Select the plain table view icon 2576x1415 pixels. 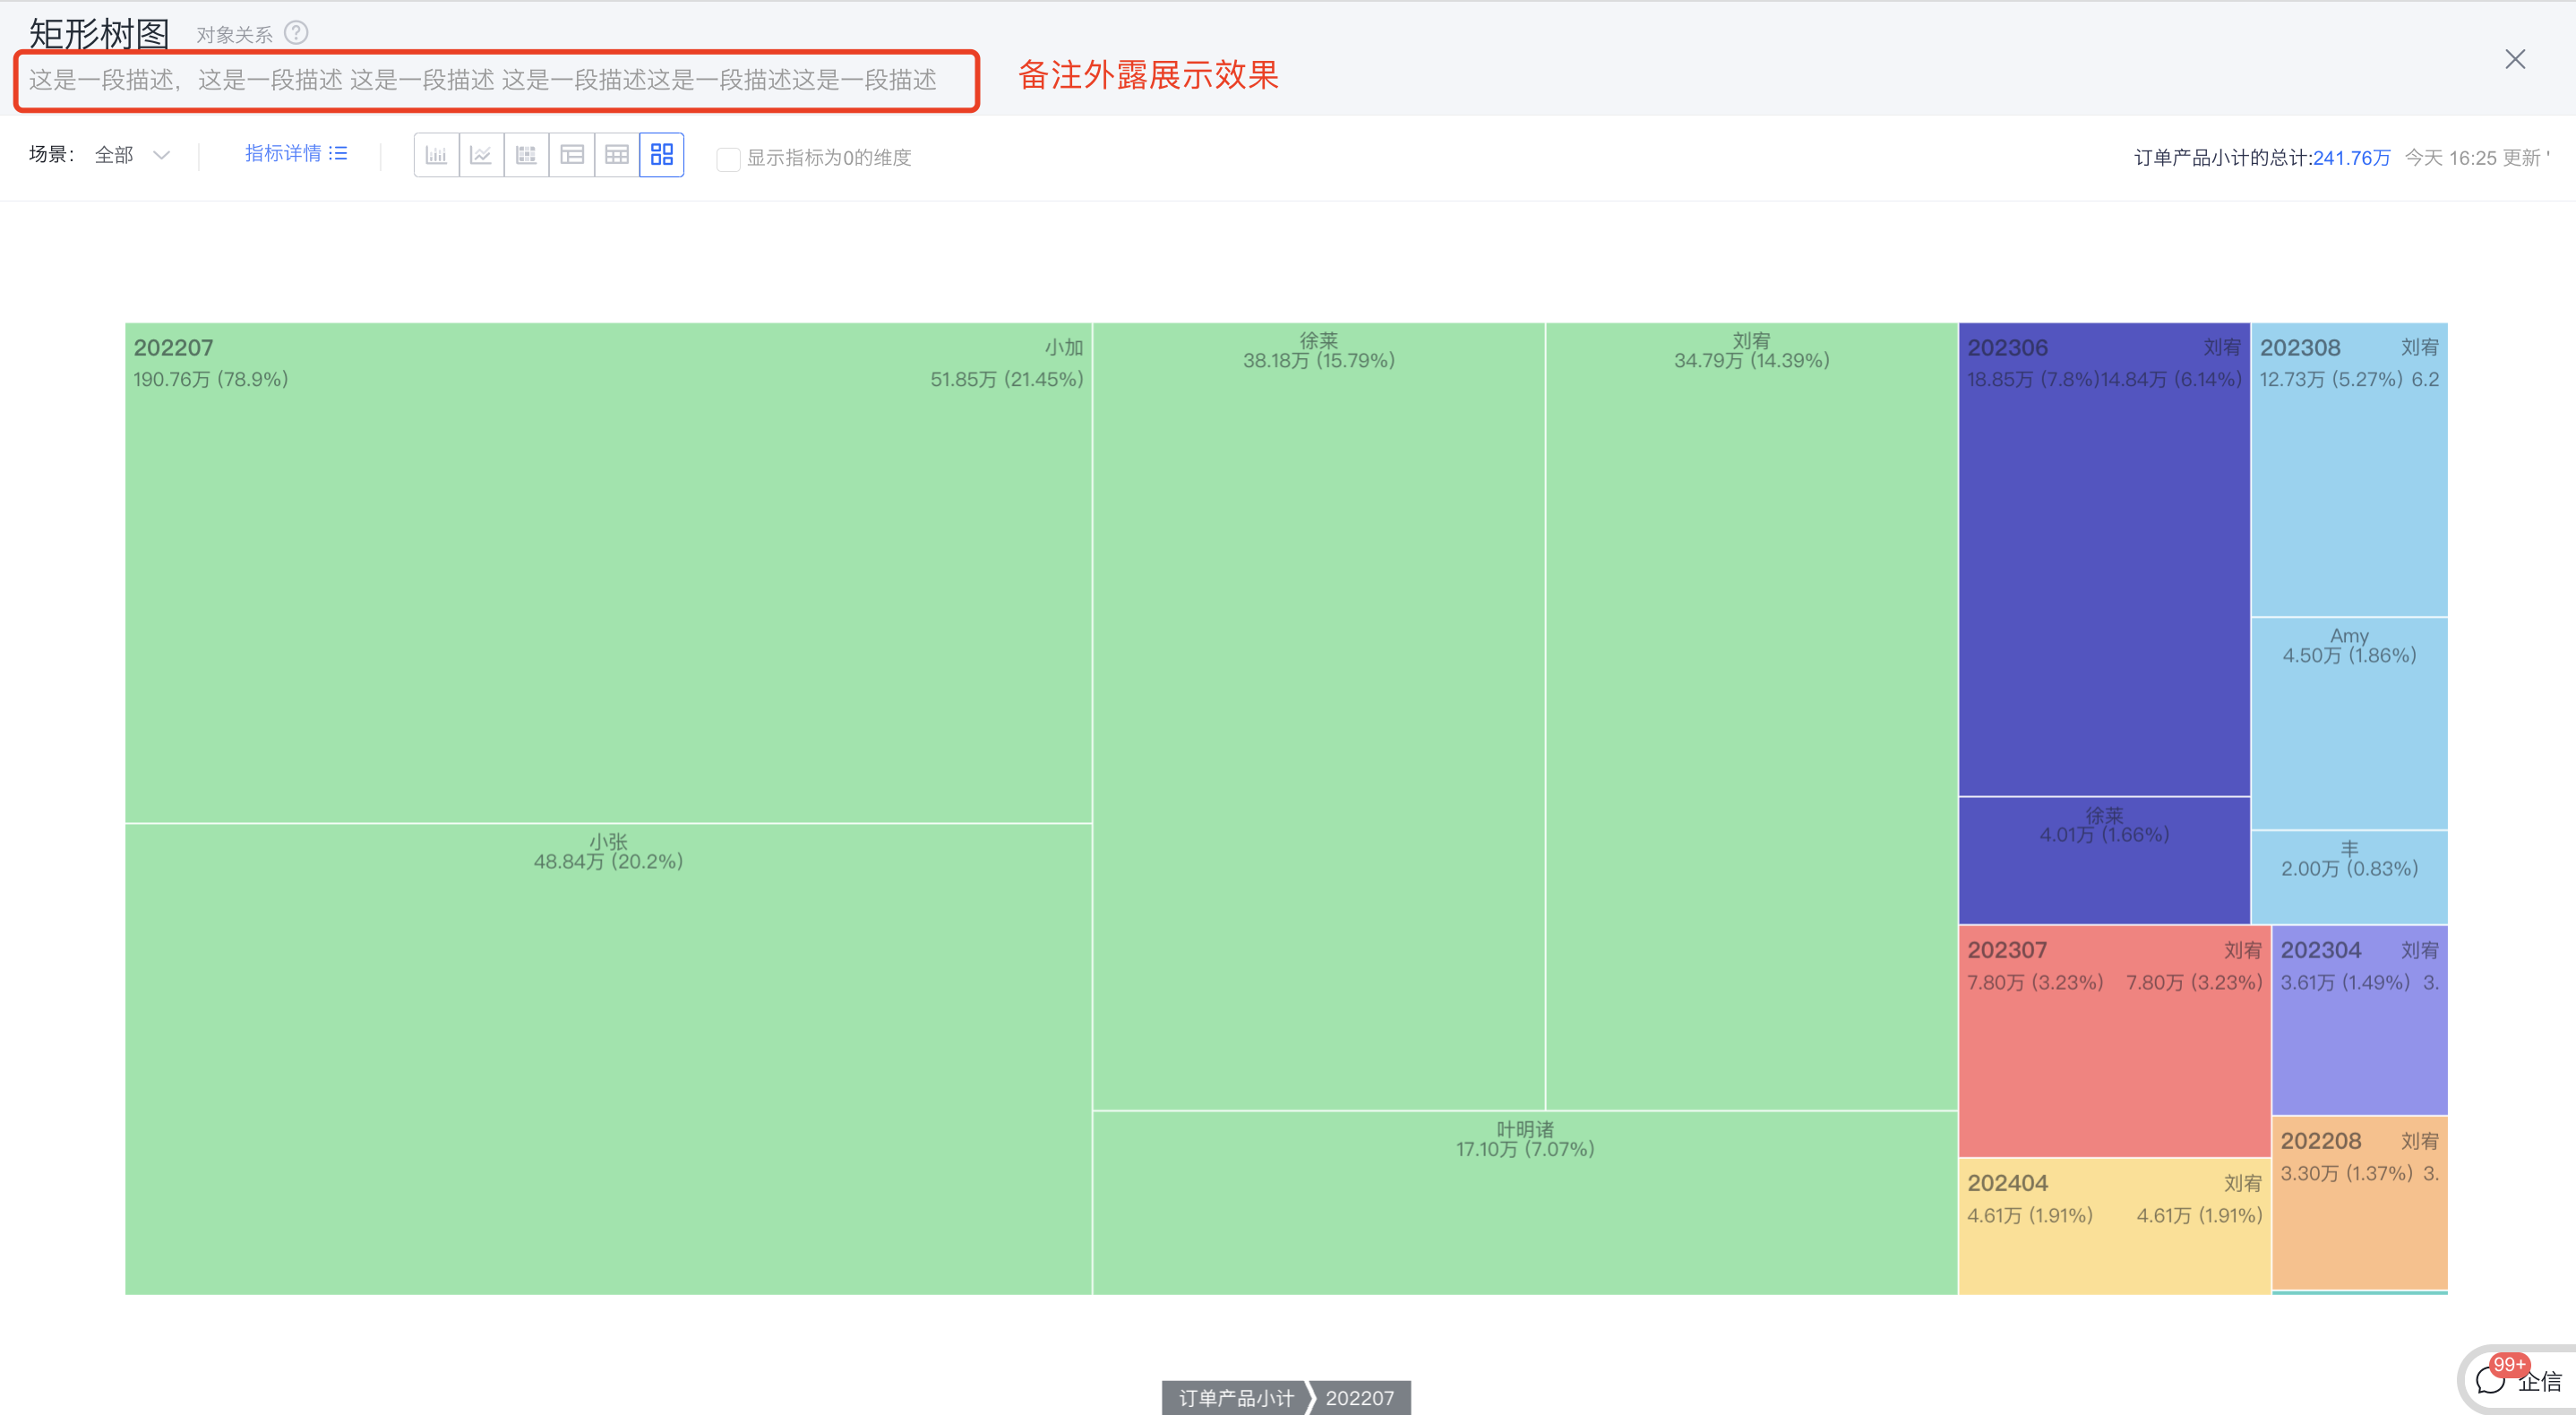[x=616, y=155]
